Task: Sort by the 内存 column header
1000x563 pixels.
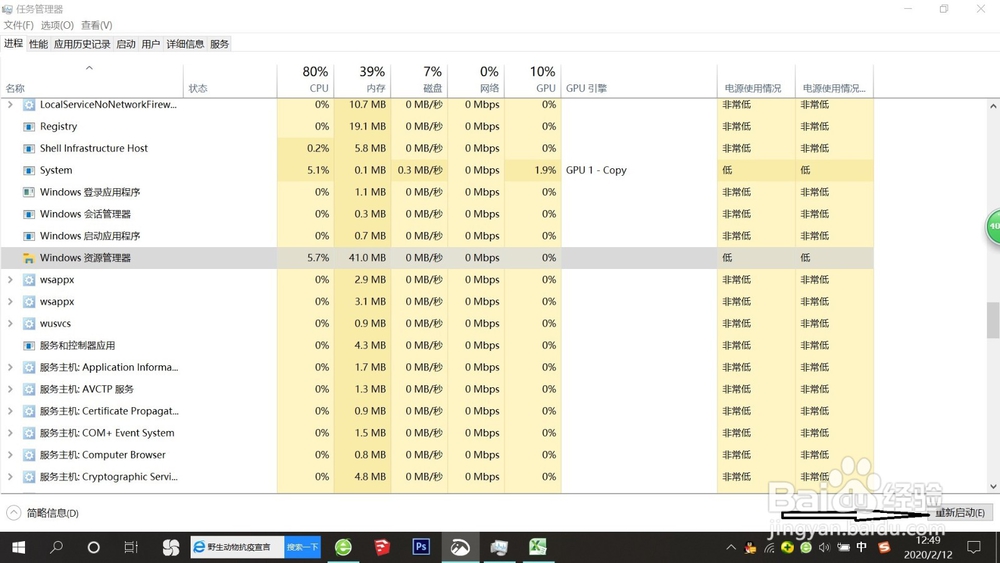Action: pos(362,80)
